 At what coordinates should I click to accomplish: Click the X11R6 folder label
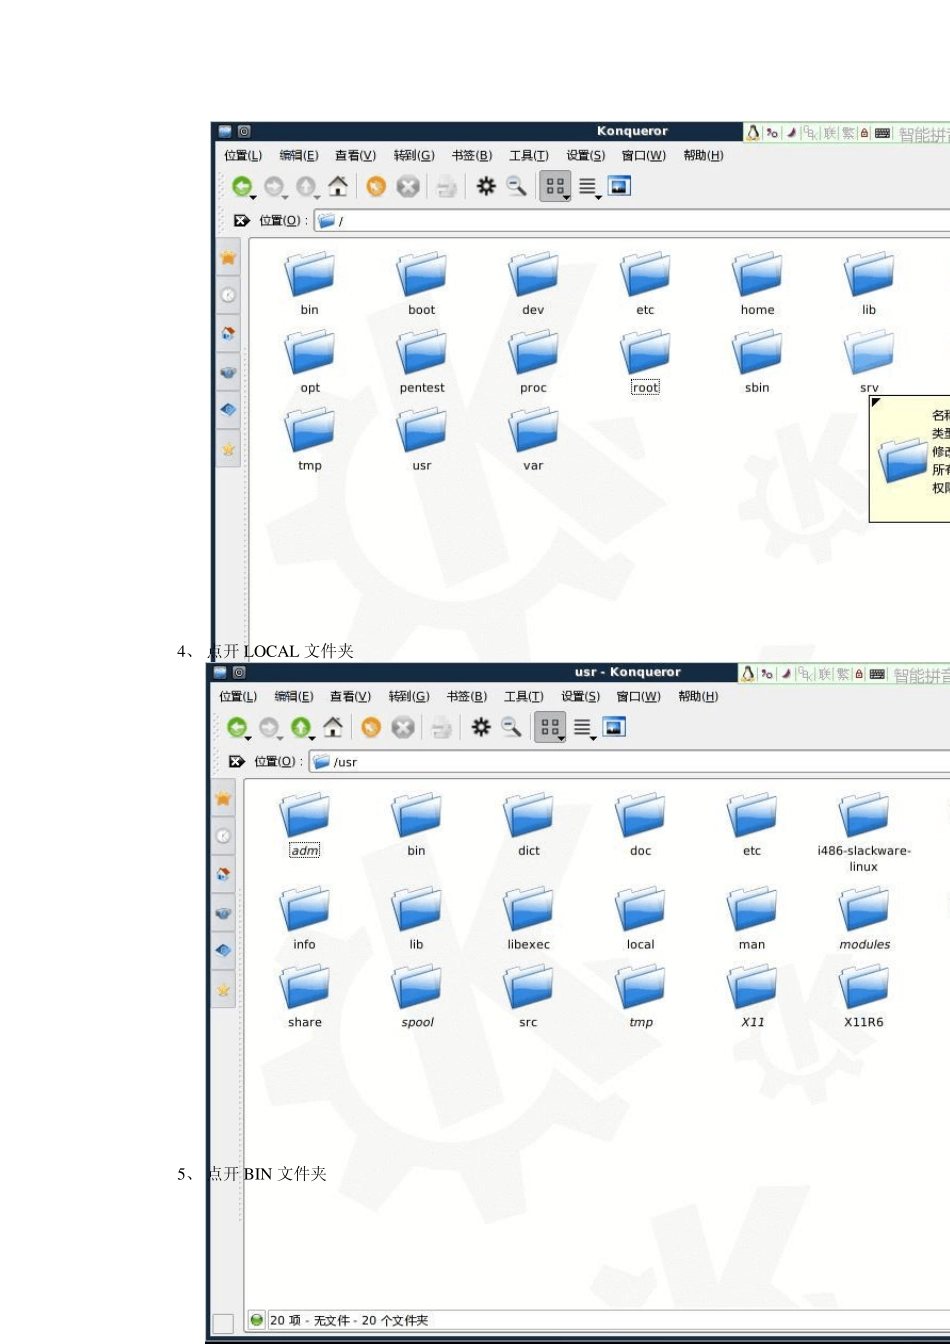pyautogui.click(x=863, y=1022)
